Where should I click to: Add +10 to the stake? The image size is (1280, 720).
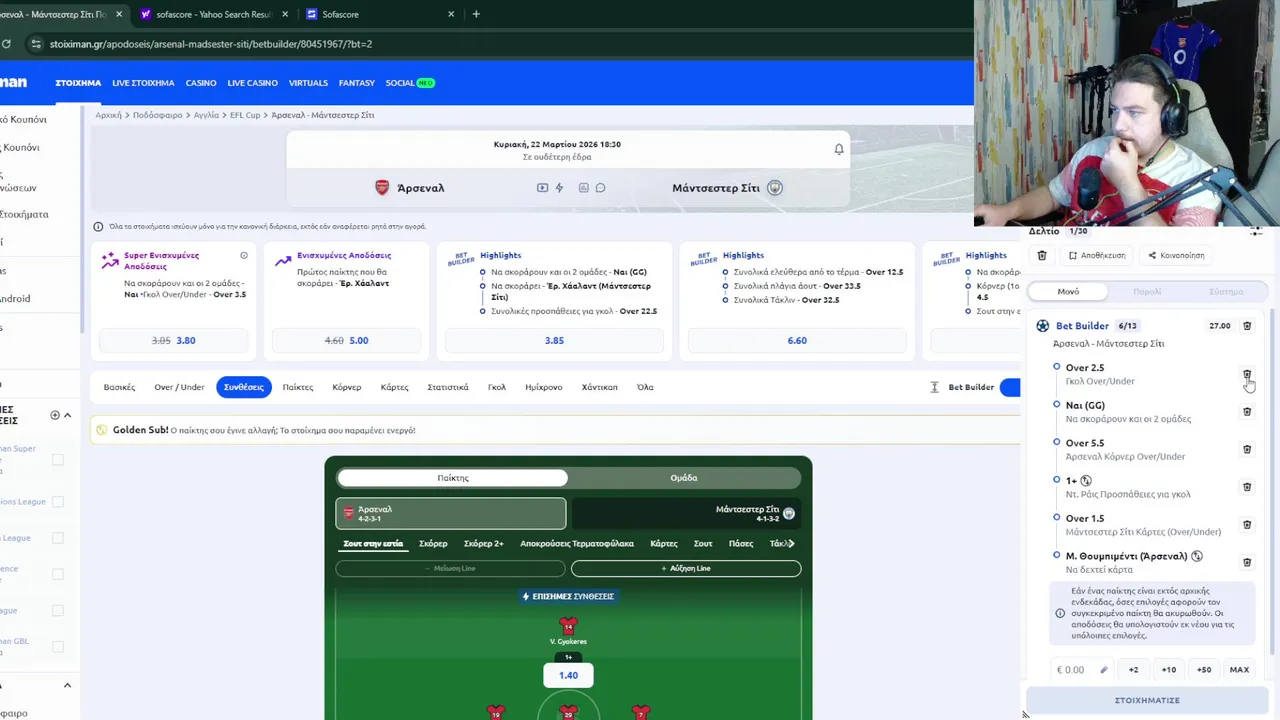[x=1169, y=670]
